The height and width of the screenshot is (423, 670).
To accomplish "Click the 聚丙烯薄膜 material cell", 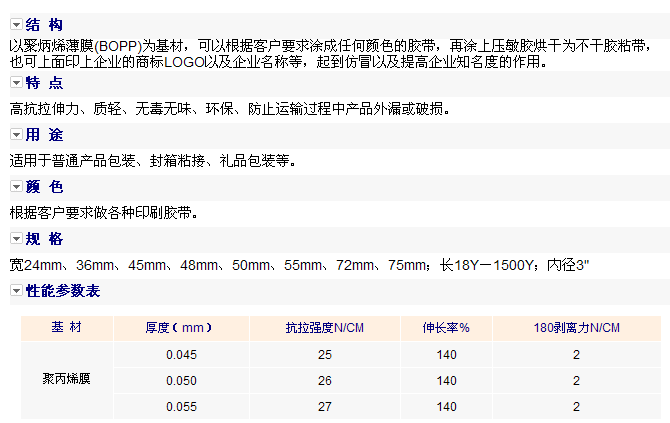I will click(x=67, y=380).
